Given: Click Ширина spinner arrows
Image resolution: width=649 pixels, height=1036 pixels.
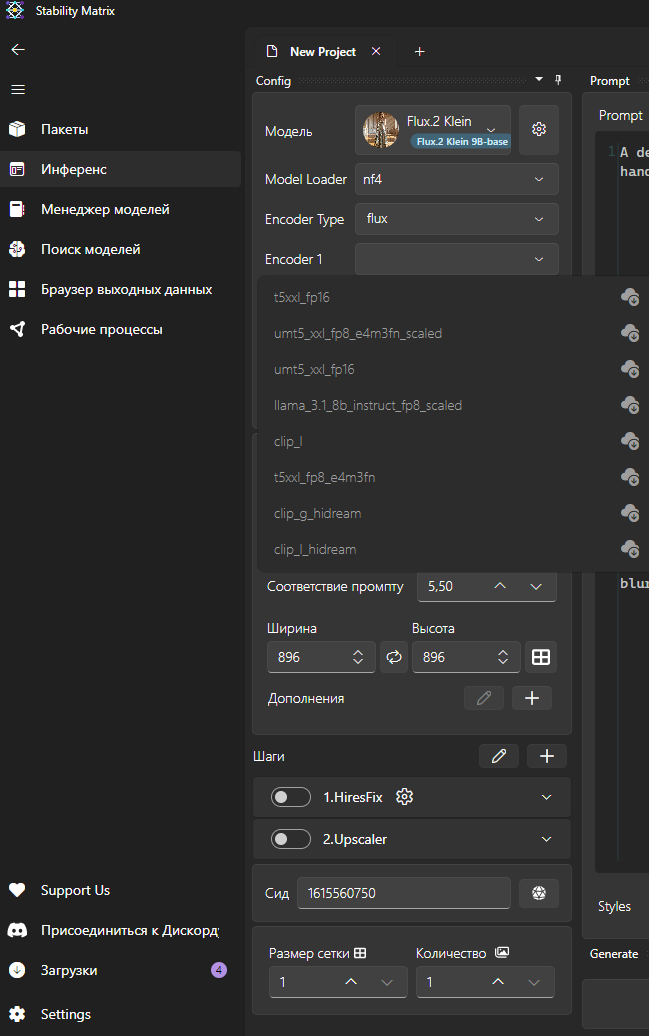Looking at the screenshot, I should pos(358,657).
